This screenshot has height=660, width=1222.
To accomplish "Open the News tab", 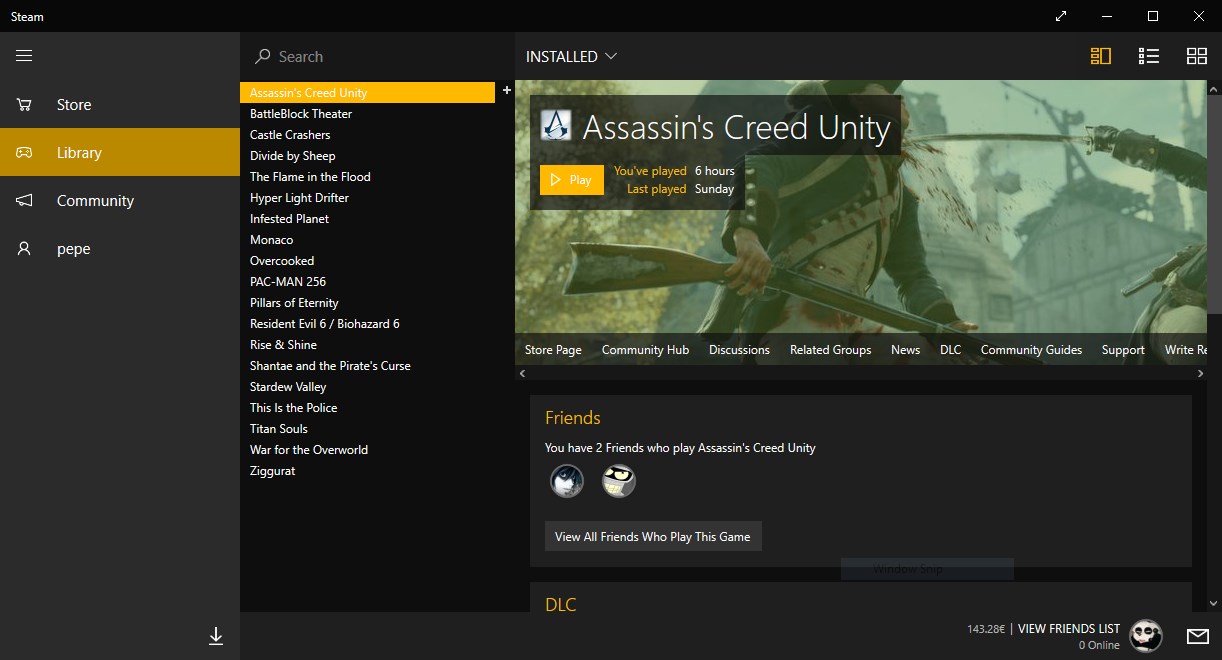I will [x=905, y=350].
